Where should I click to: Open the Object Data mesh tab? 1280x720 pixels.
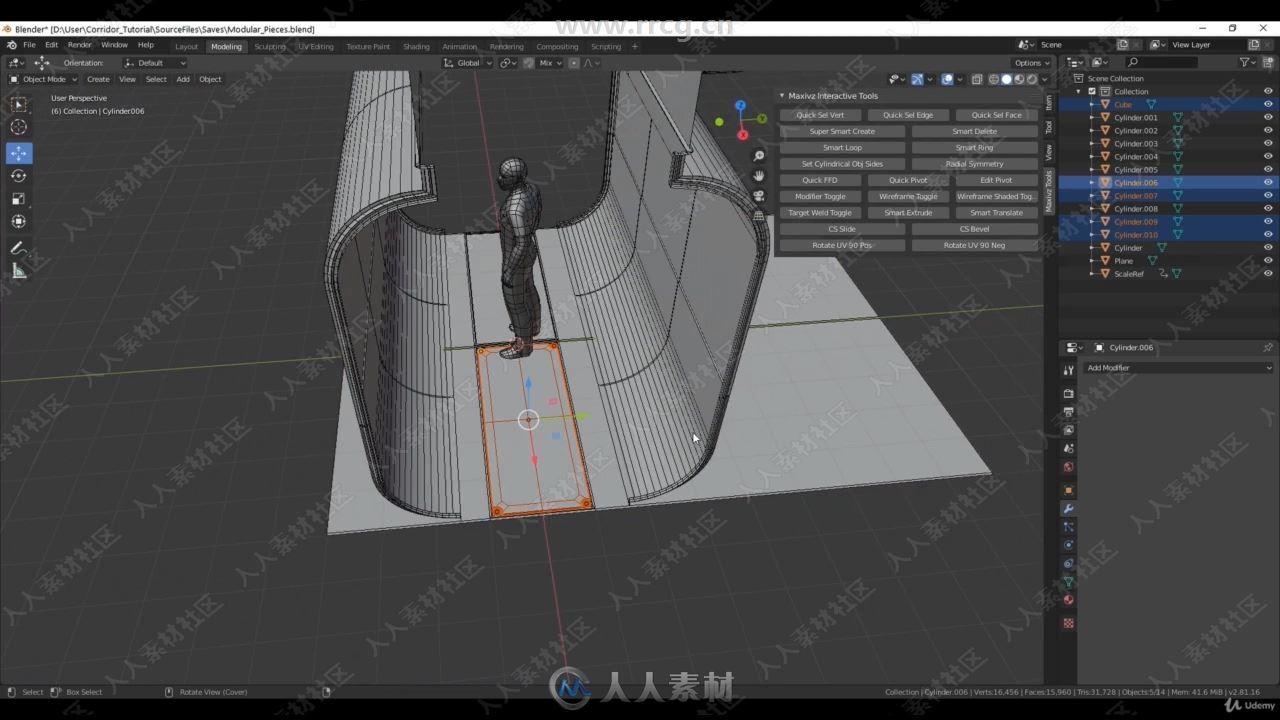click(x=1068, y=581)
